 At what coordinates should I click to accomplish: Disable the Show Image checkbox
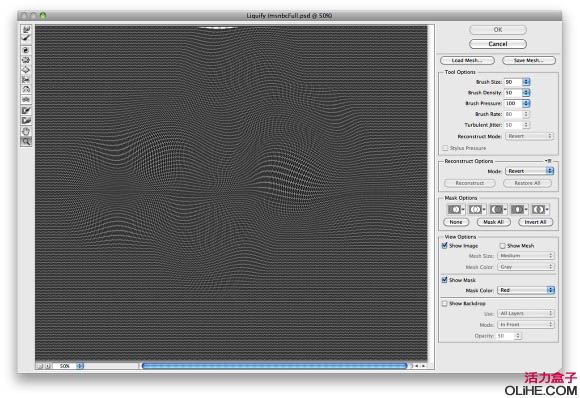point(445,246)
